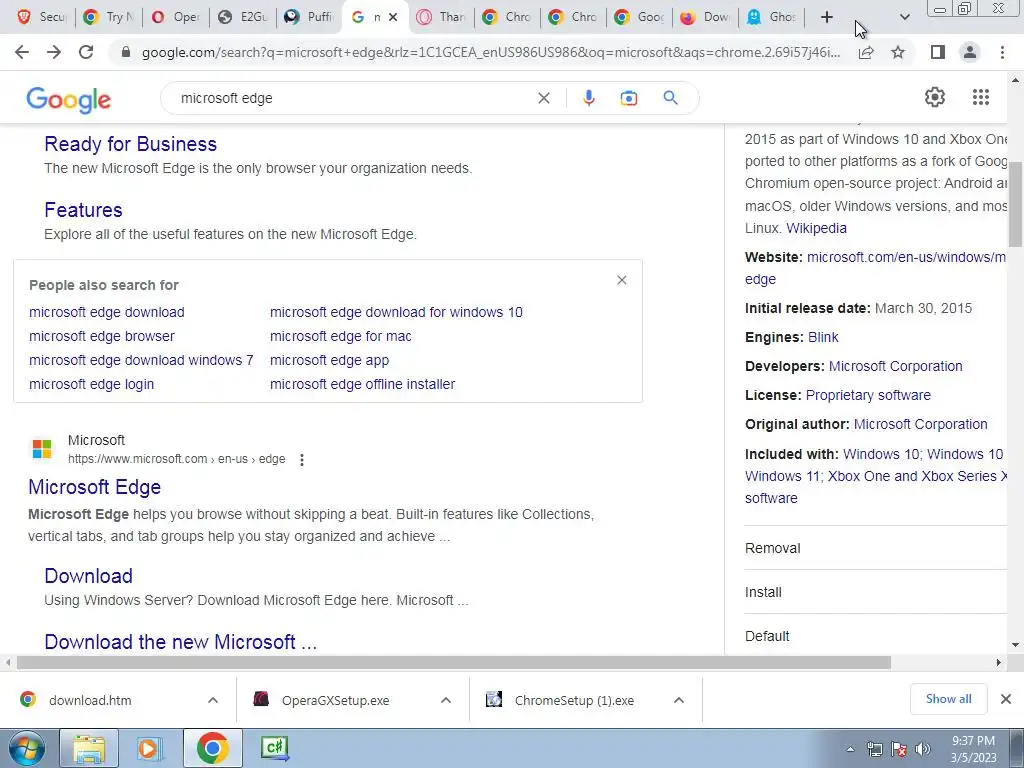Click the vertical scrollbar thumb
The width and height of the screenshot is (1024, 768).
[x=1016, y=204]
